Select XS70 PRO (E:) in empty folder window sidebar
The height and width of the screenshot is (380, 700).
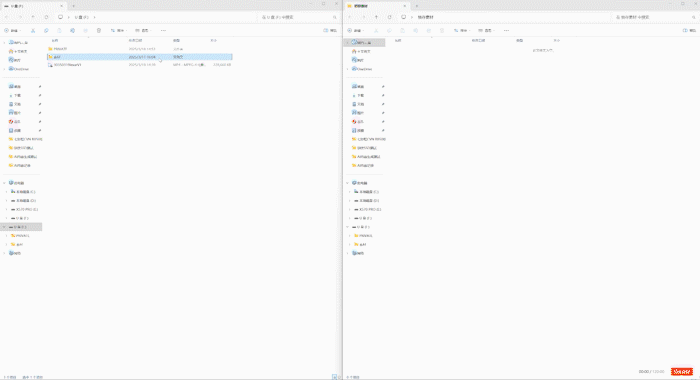click(367, 209)
